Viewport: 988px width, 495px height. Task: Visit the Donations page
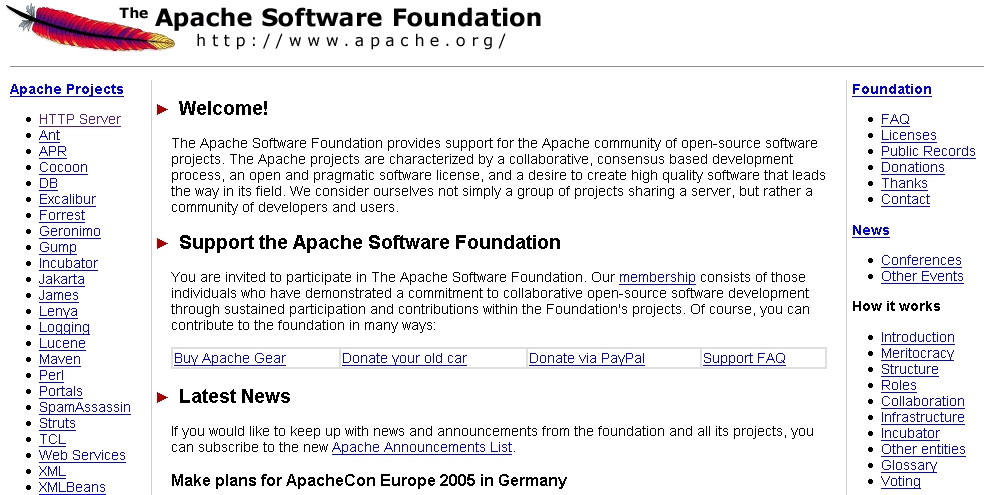pos(913,168)
